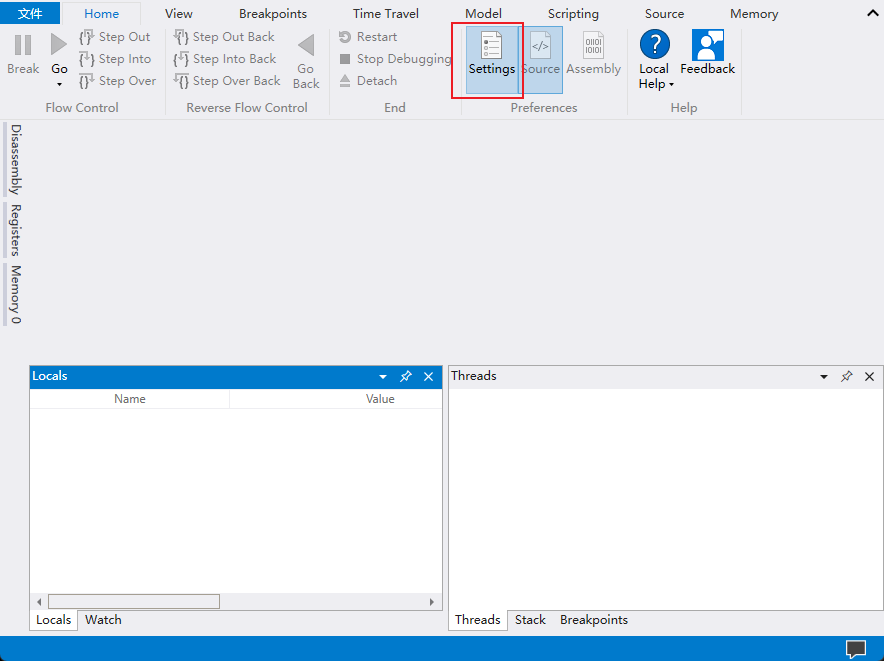Click Stop Debugging

[395, 59]
